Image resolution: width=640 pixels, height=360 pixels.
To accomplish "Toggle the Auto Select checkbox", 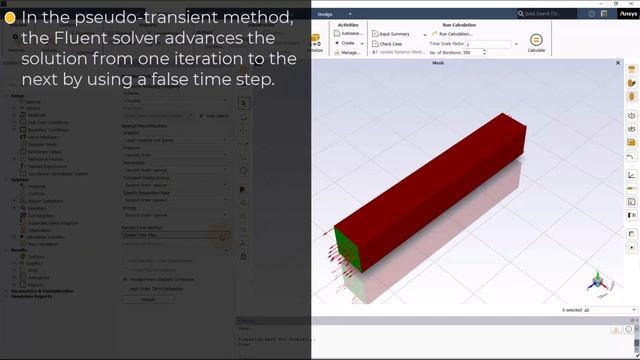I will [x=202, y=116].
